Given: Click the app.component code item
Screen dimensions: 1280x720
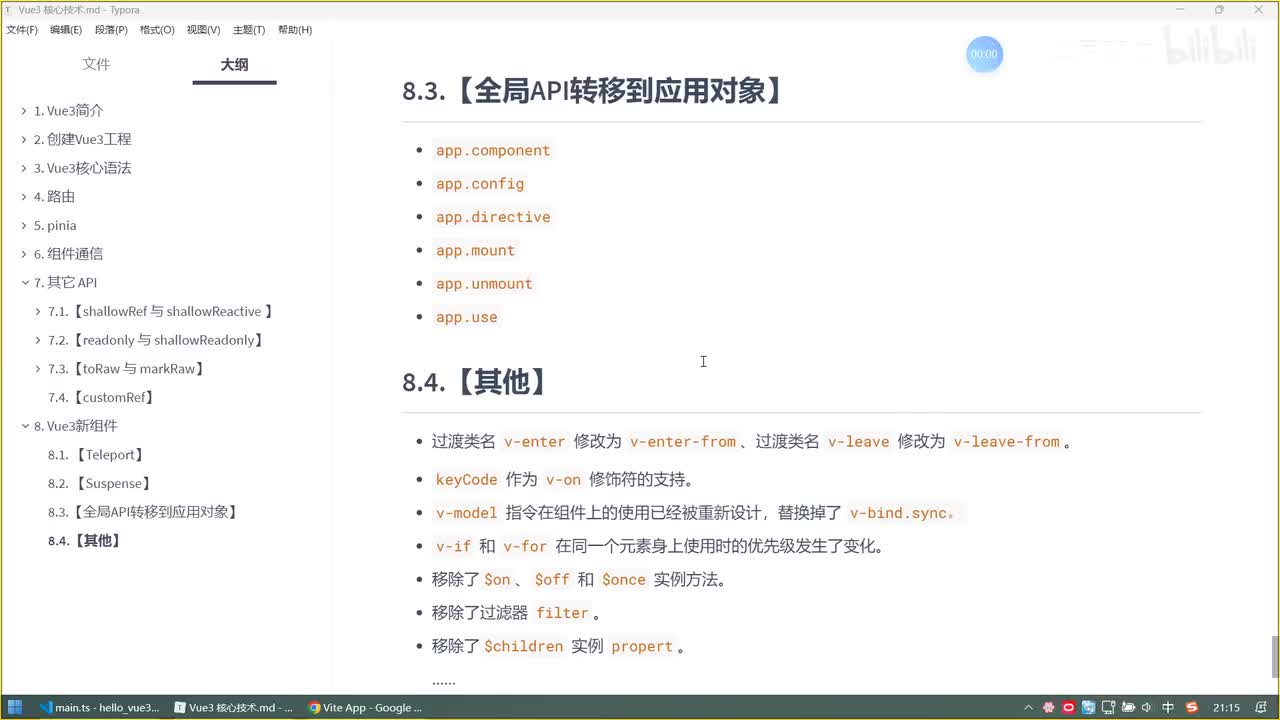Looking at the screenshot, I should point(493,150).
